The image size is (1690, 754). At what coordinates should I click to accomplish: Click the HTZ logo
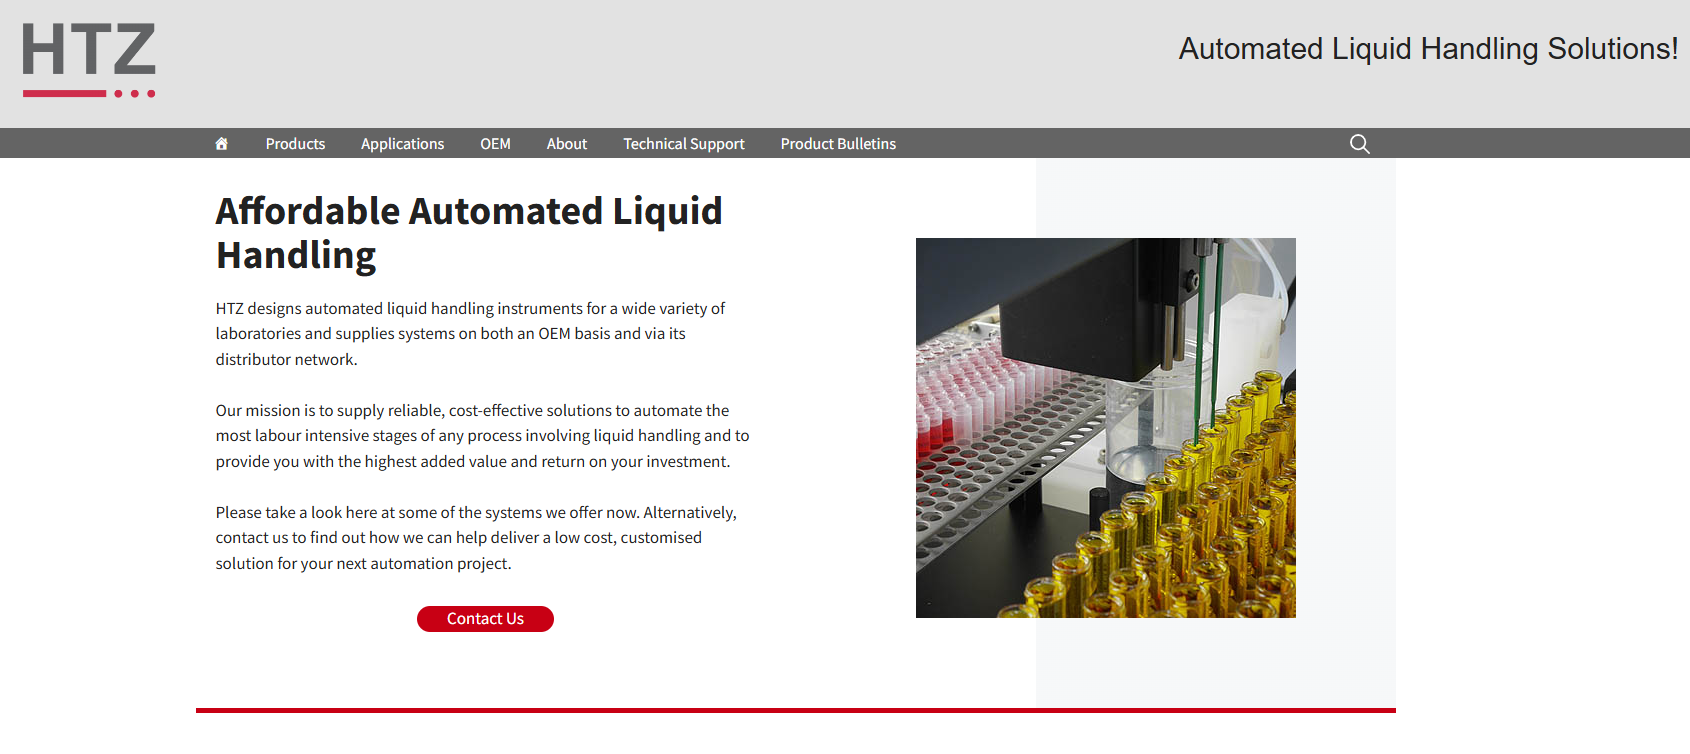click(89, 60)
